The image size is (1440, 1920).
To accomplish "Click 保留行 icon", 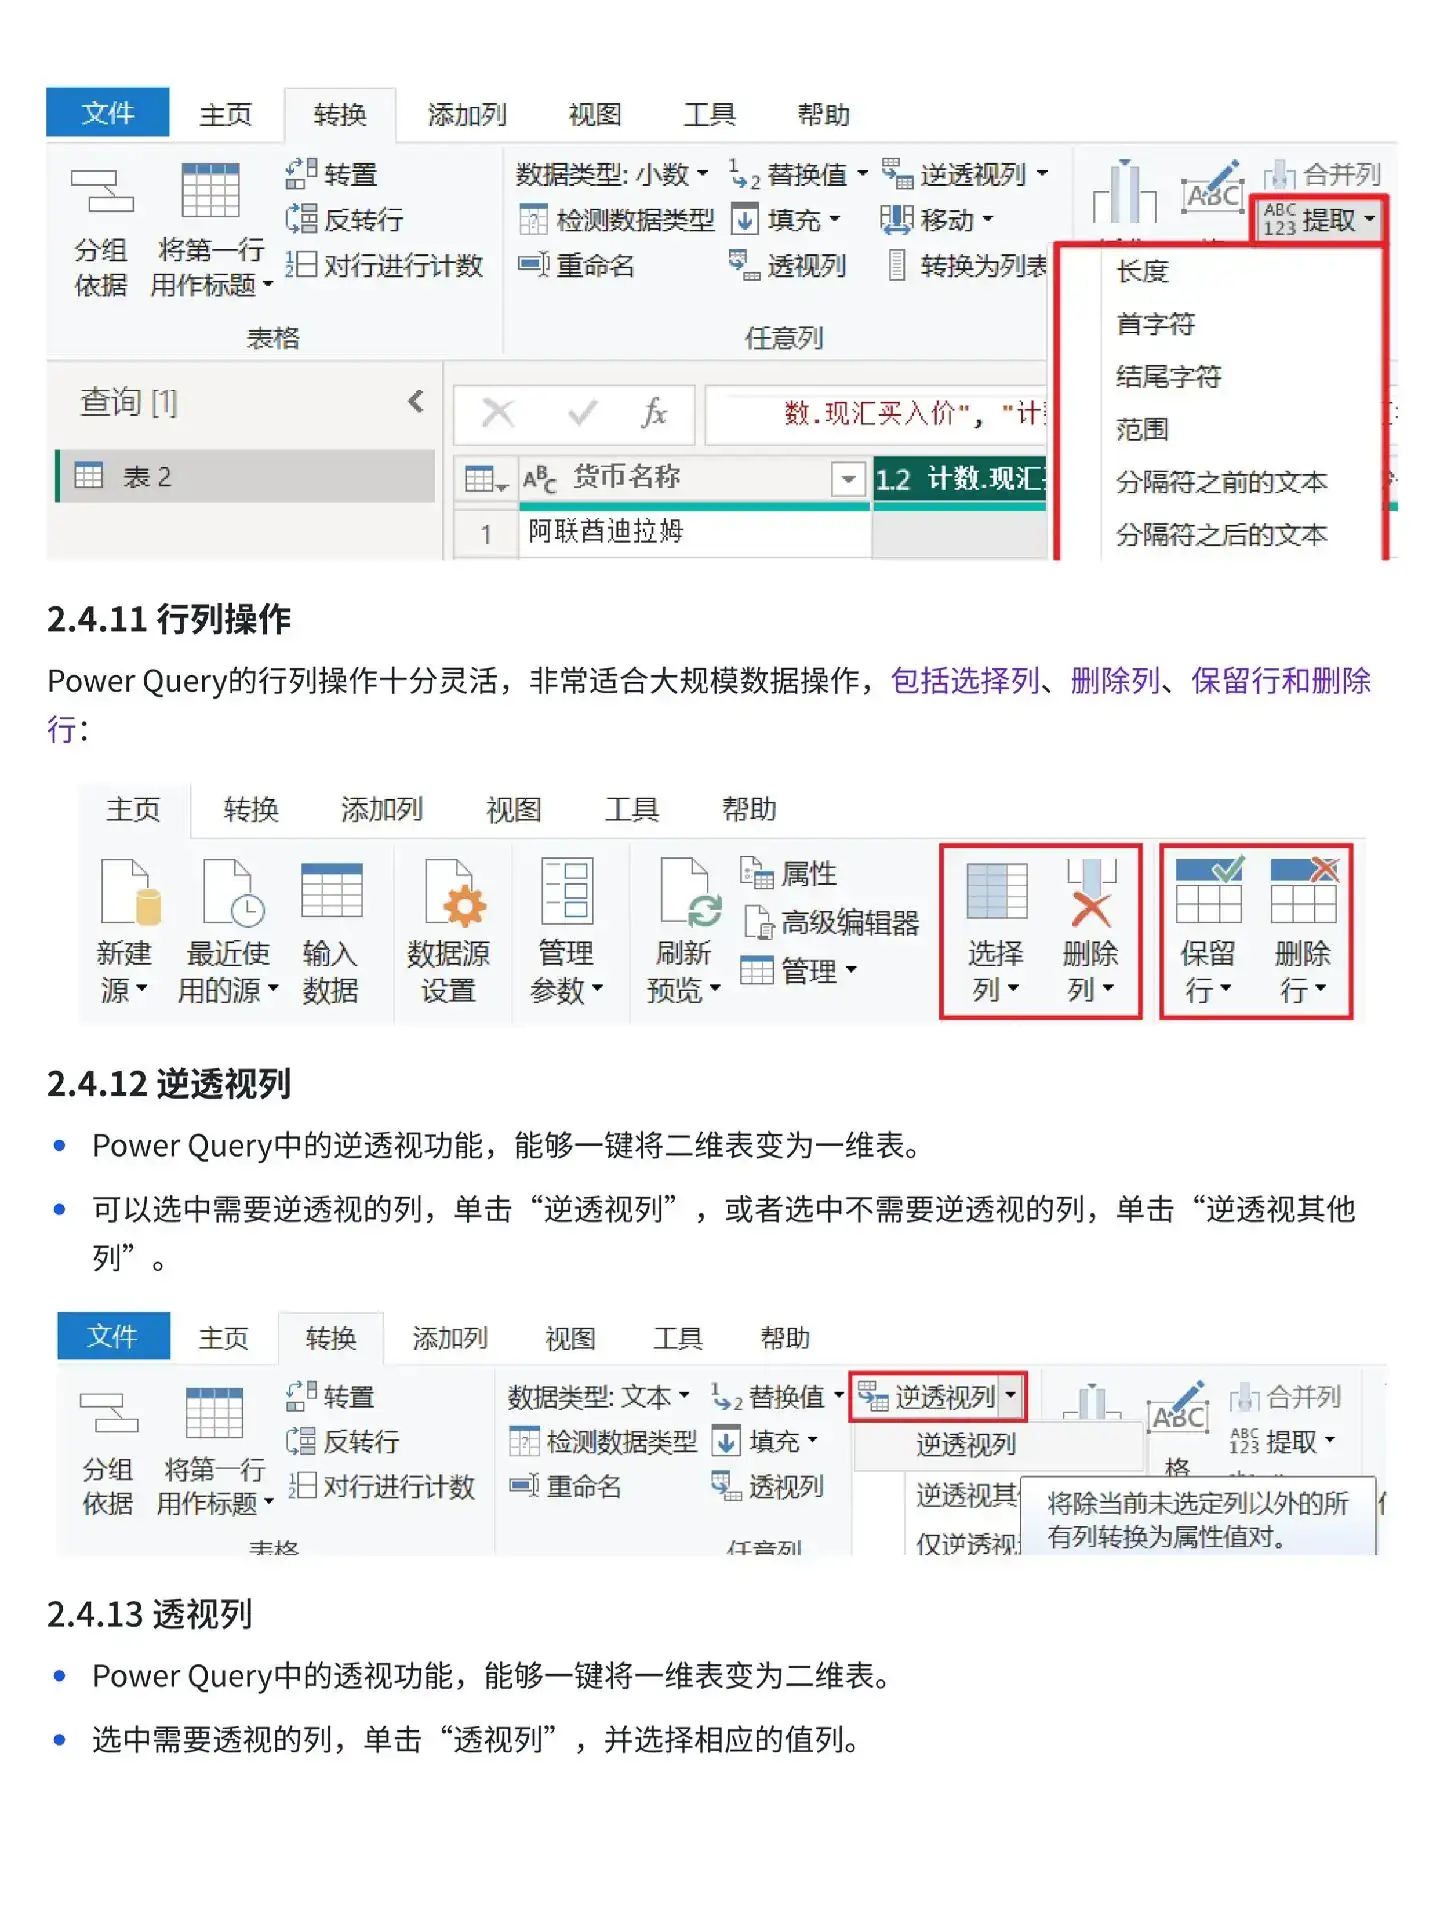I will pyautogui.click(x=1209, y=890).
